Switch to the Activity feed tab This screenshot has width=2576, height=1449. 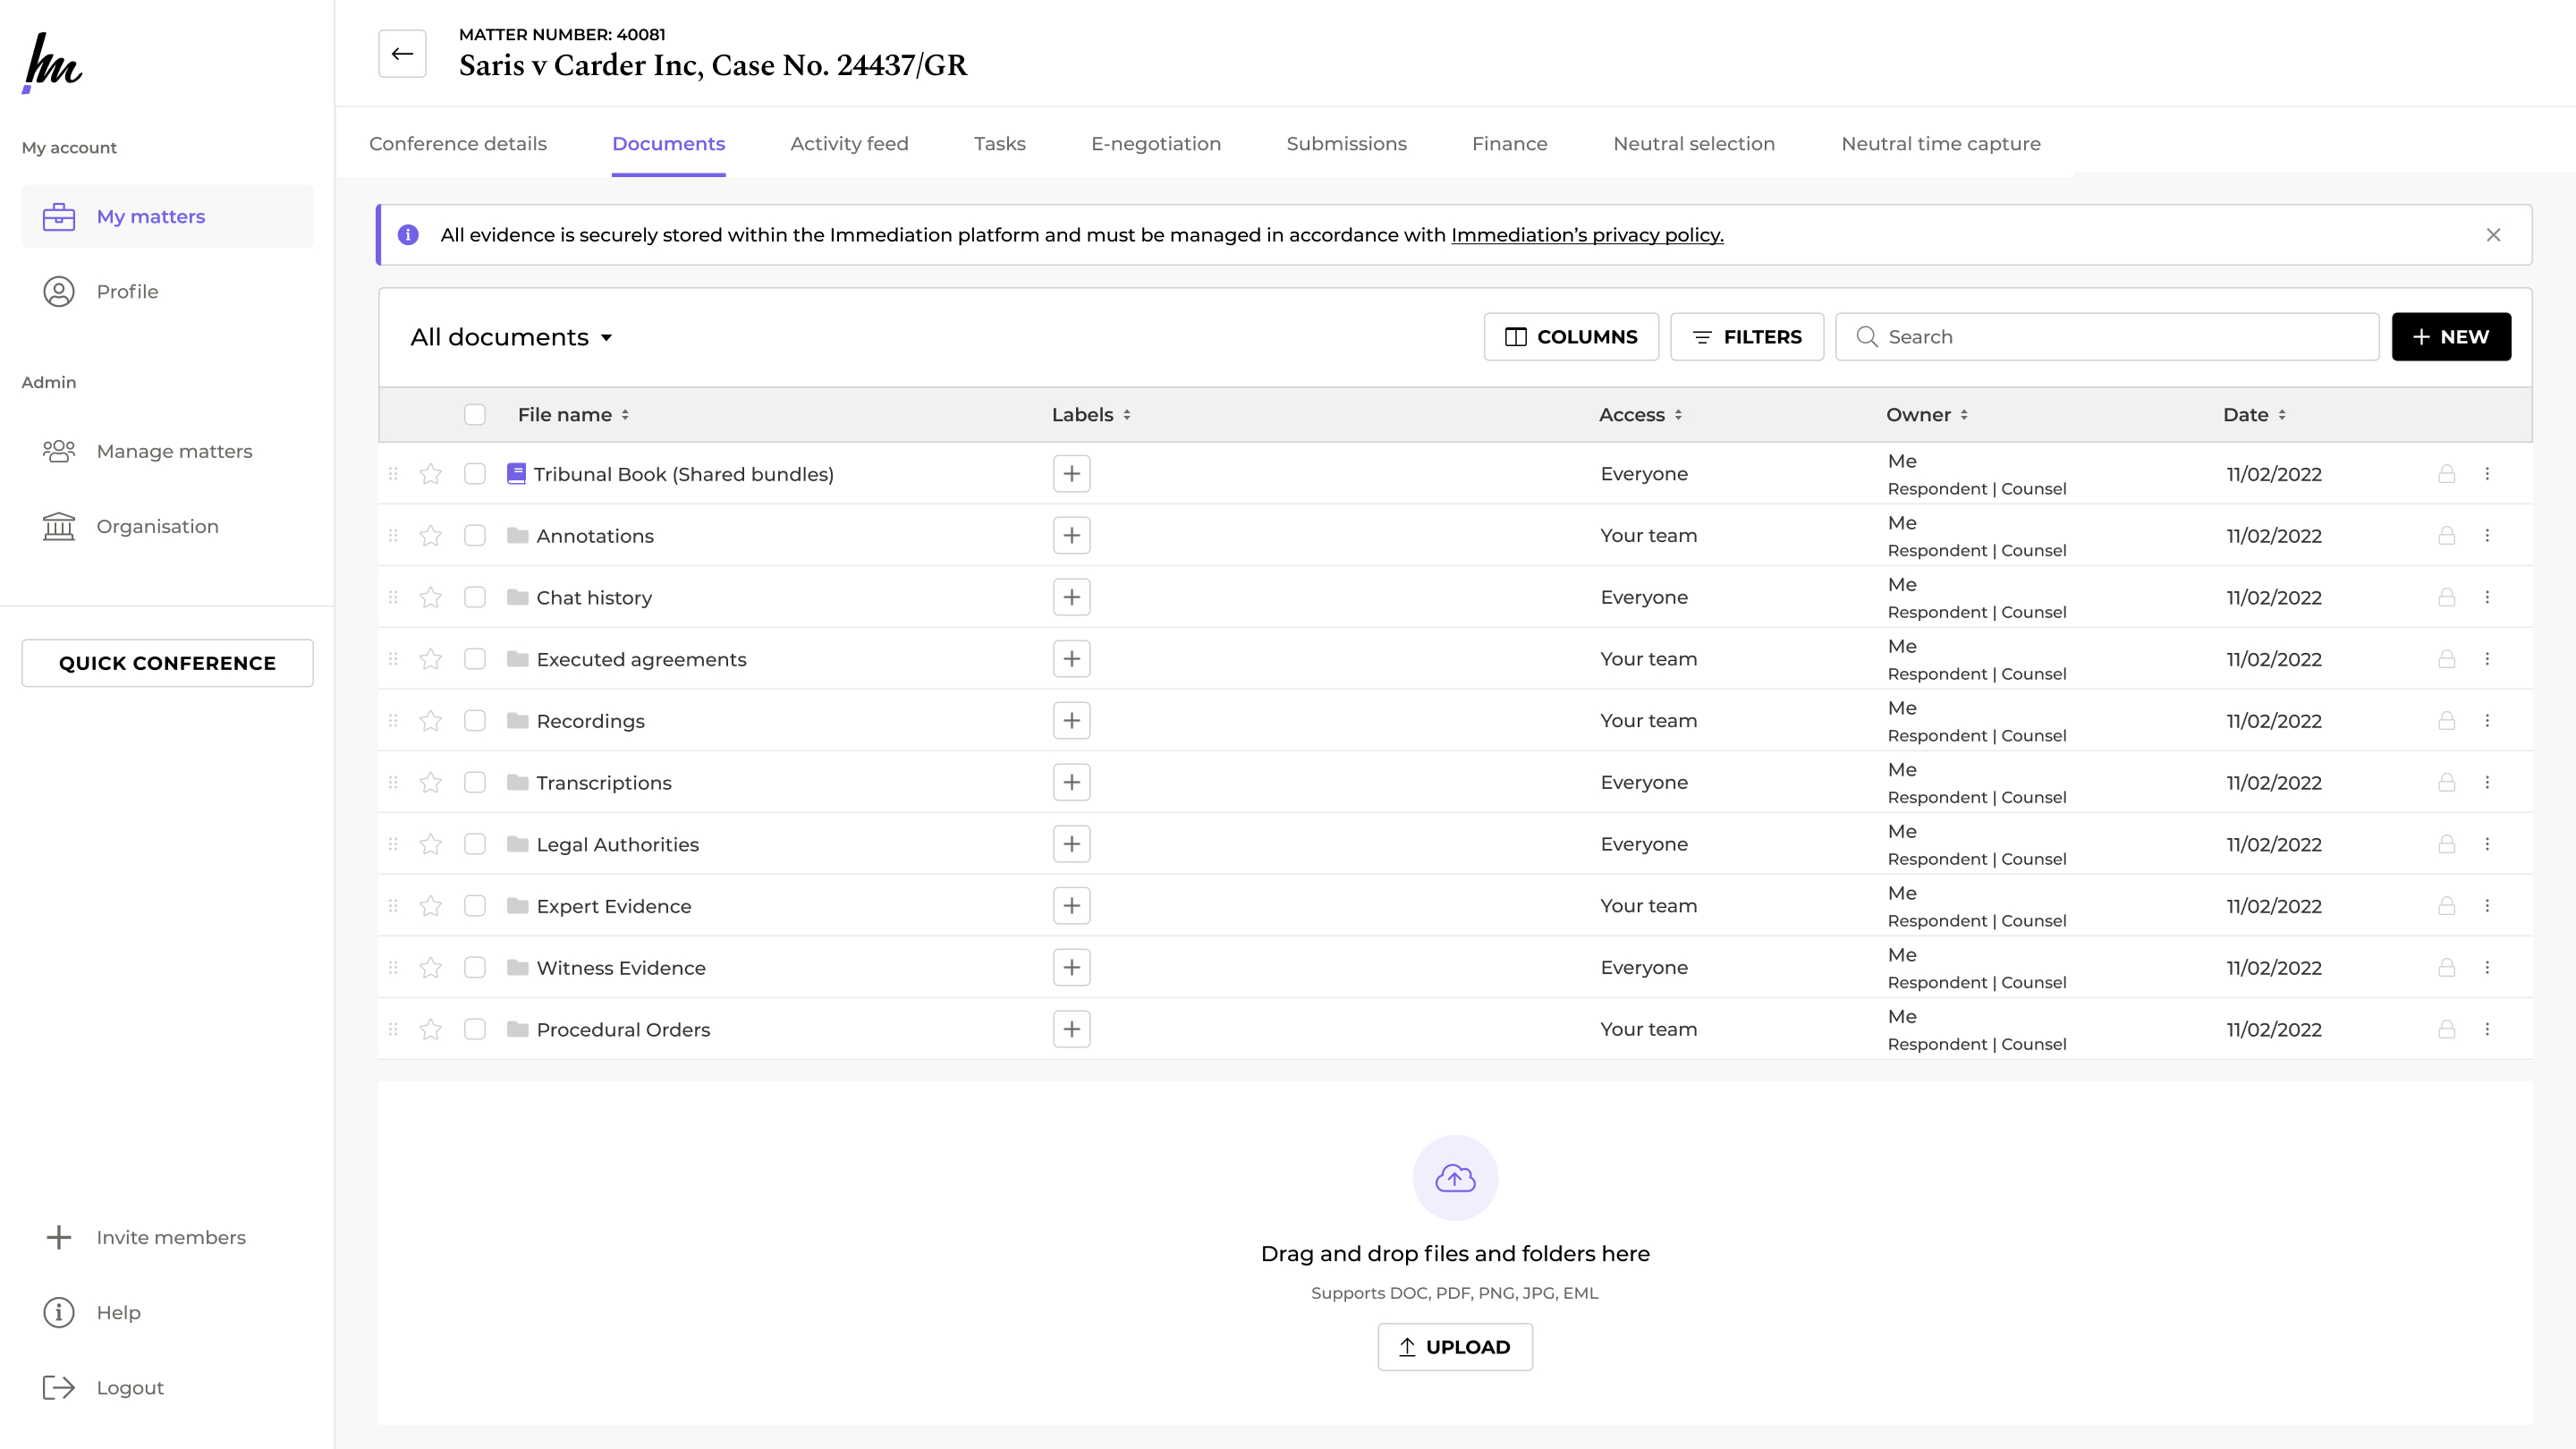click(849, 144)
